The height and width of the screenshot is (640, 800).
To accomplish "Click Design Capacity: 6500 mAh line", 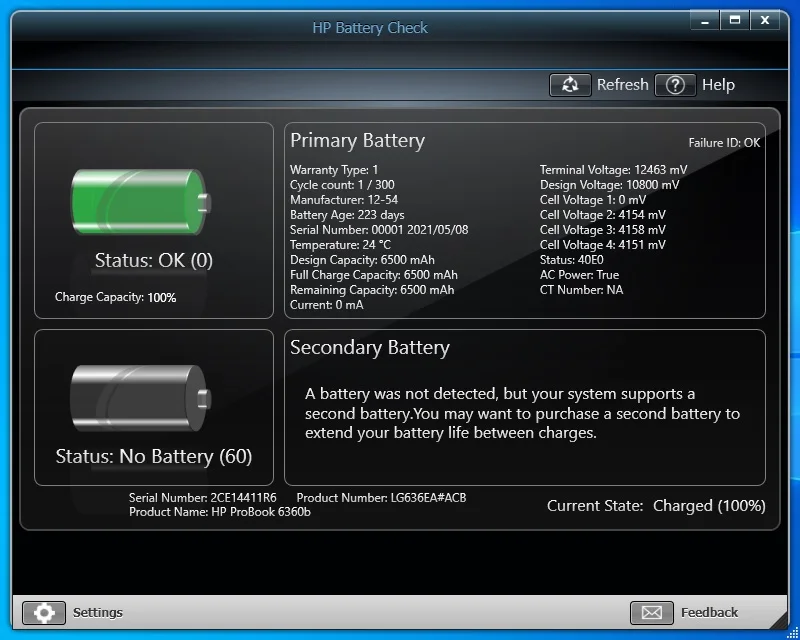I will [362, 260].
